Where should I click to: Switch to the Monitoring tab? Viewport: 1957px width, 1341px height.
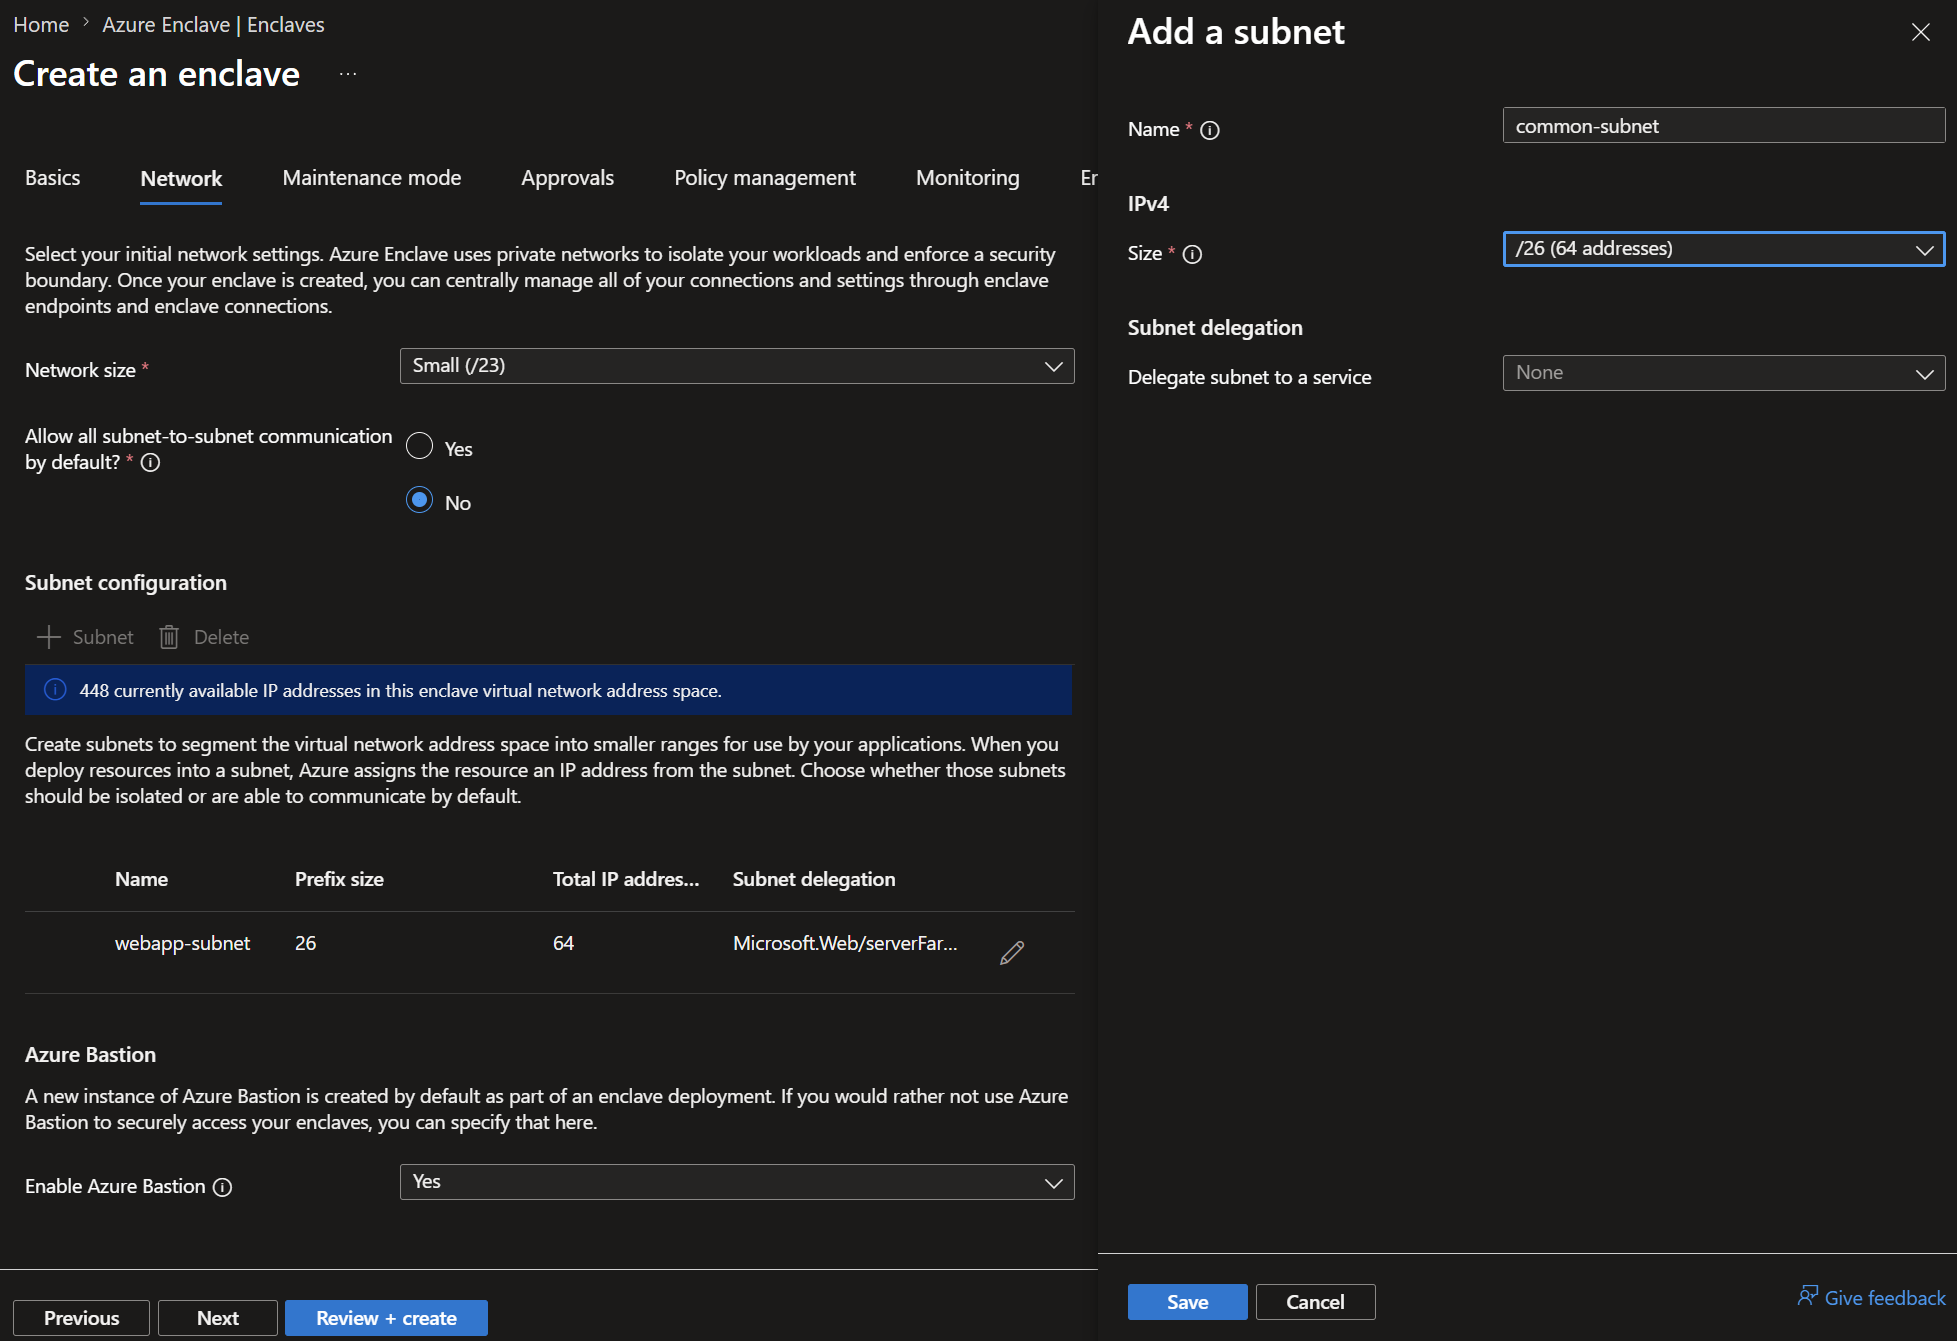pyautogui.click(x=968, y=178)
